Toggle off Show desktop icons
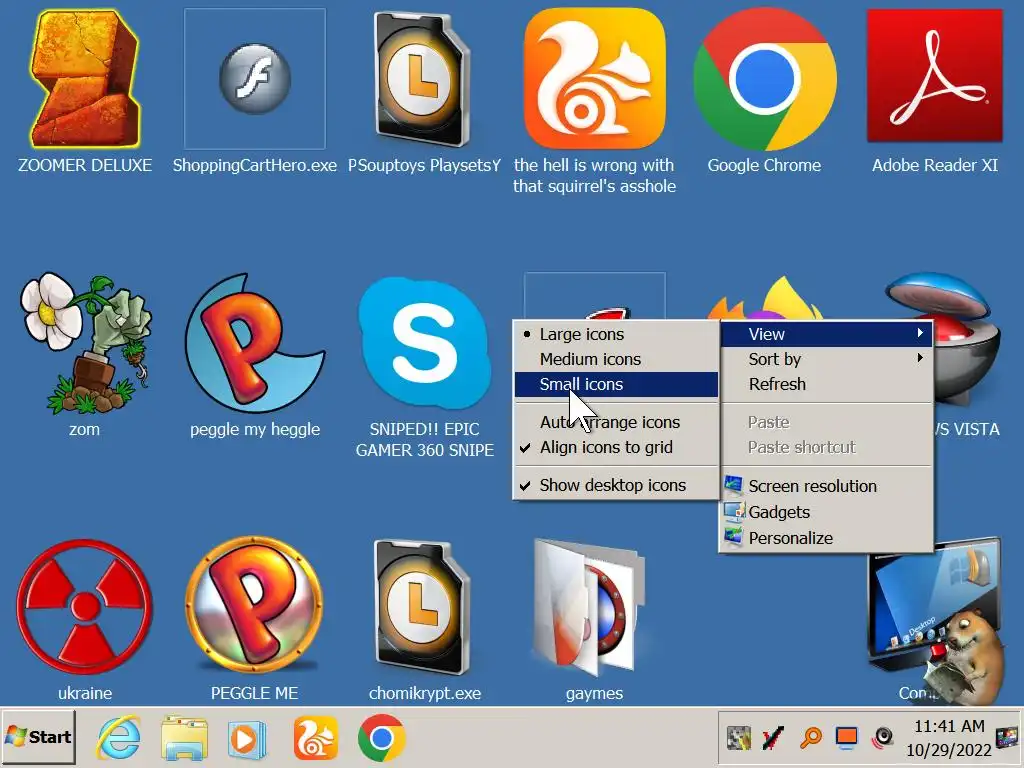Screen dimensions: 1024x768 click(x=616, y=485)
